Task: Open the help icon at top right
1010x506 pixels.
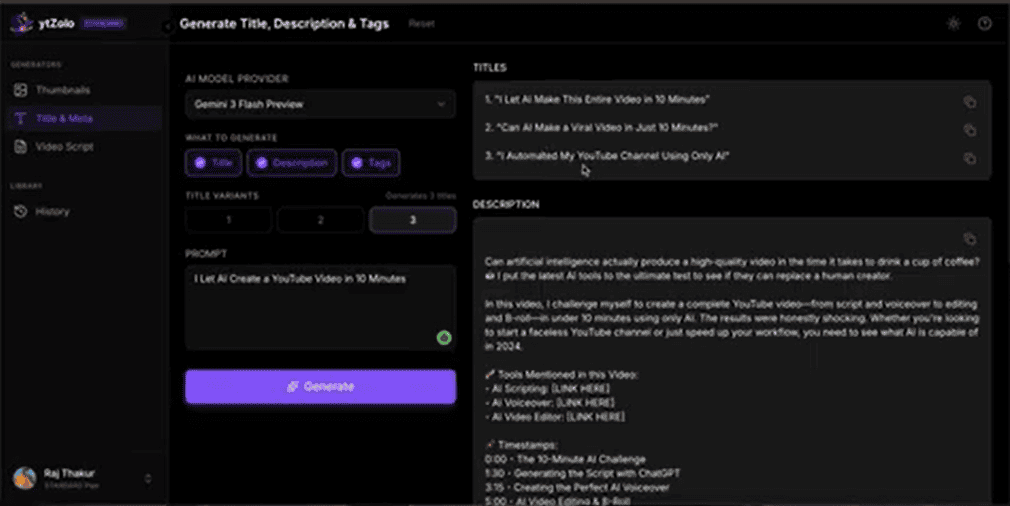Action: pyautogui.click(x=985, y=24)
